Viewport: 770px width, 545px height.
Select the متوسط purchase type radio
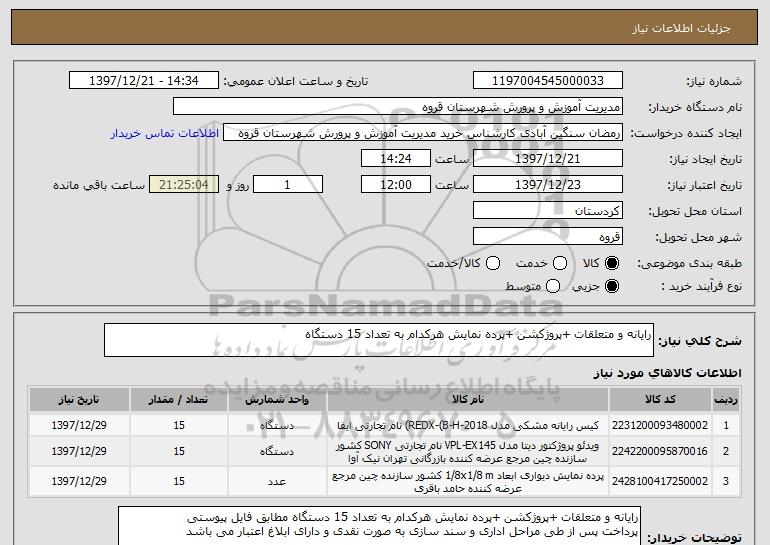click(x=553, y=286)
